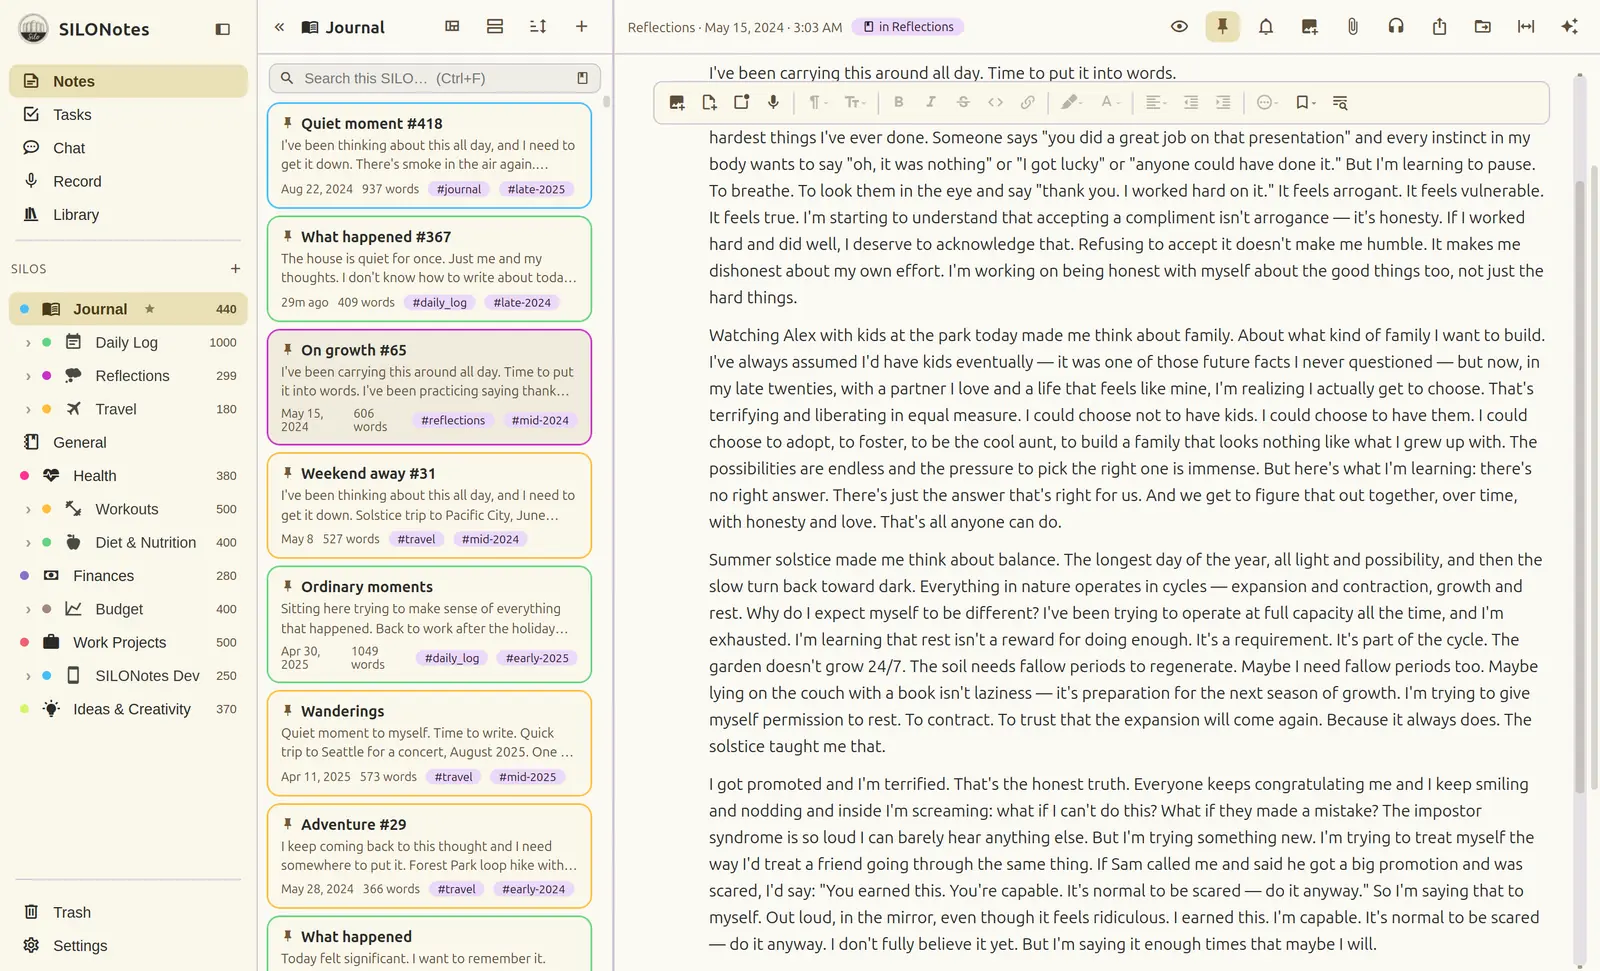The width and height of the screenshot is (1600, 971).
Task: Open the 'Quiet moment #418' note card
Action: (x=429, y=155)
